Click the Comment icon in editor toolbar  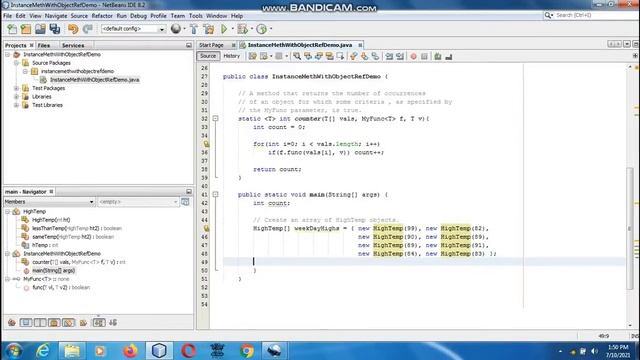(x=438, y=56)
